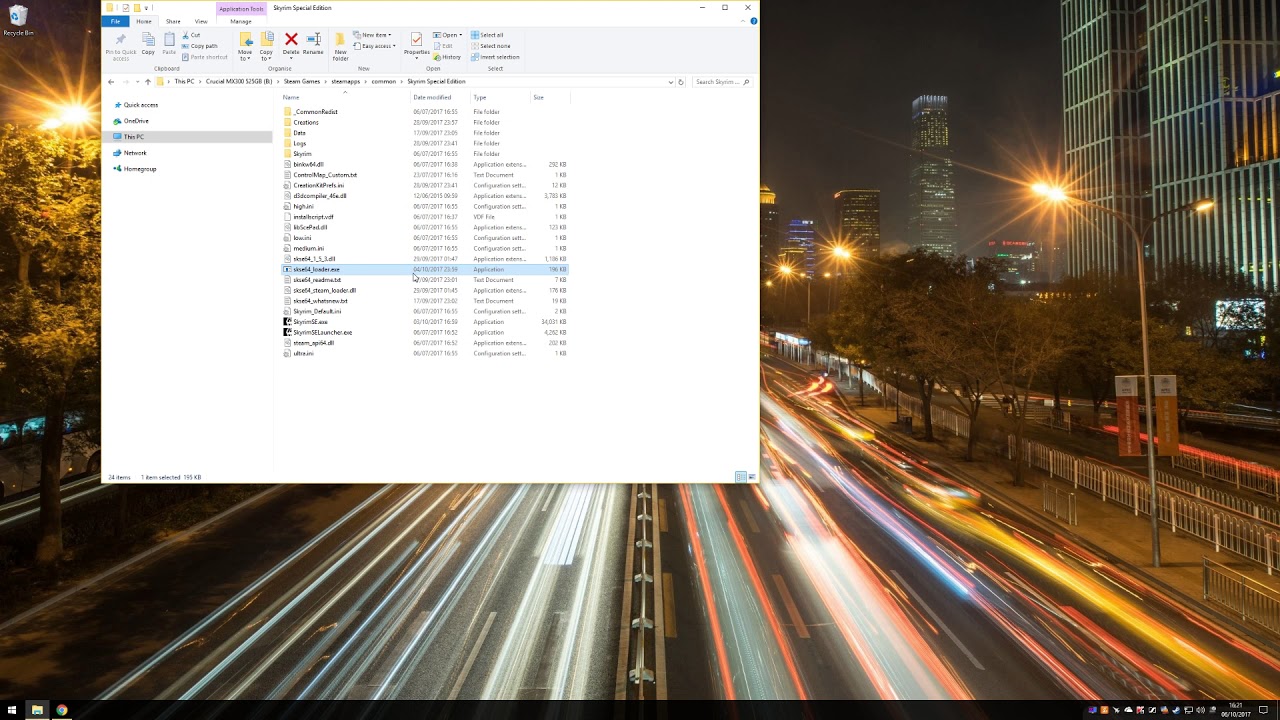This screenshot has width=1280, height=720.
Task: Click the Edit command in Open group
Action: 443,46
